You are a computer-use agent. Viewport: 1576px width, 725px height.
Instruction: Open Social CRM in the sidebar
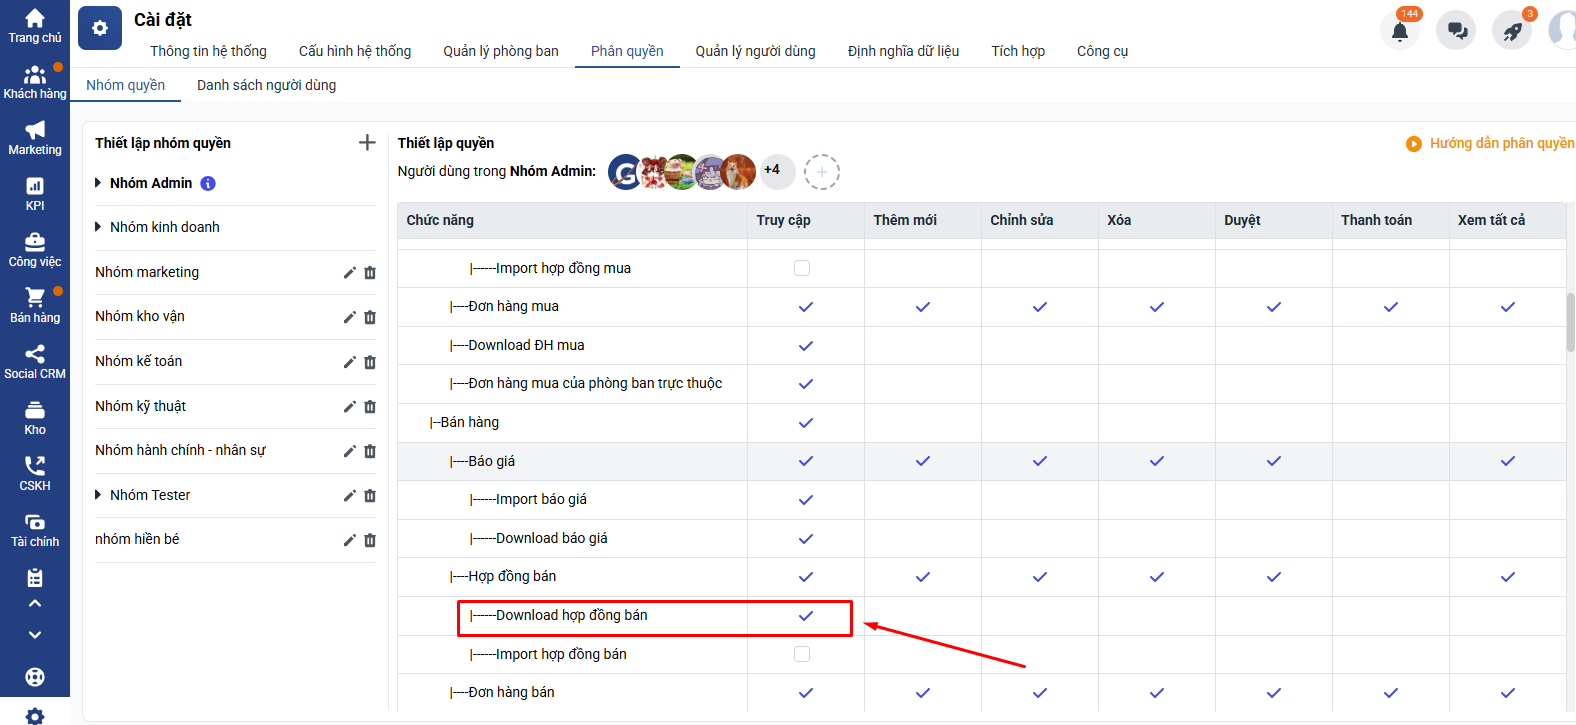tap(35, 362)
